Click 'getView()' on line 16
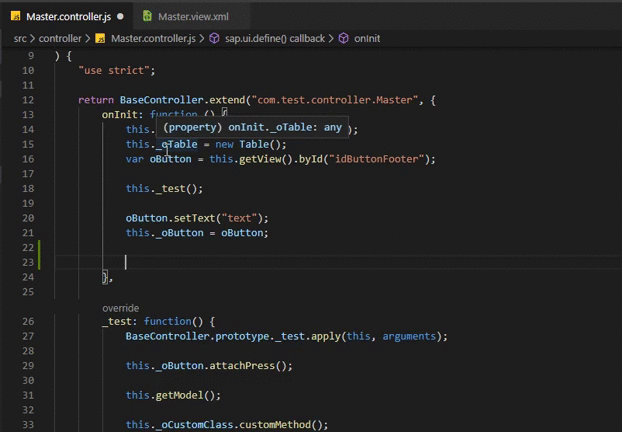The height and width of the screenshot is (432, 622). 266,159
